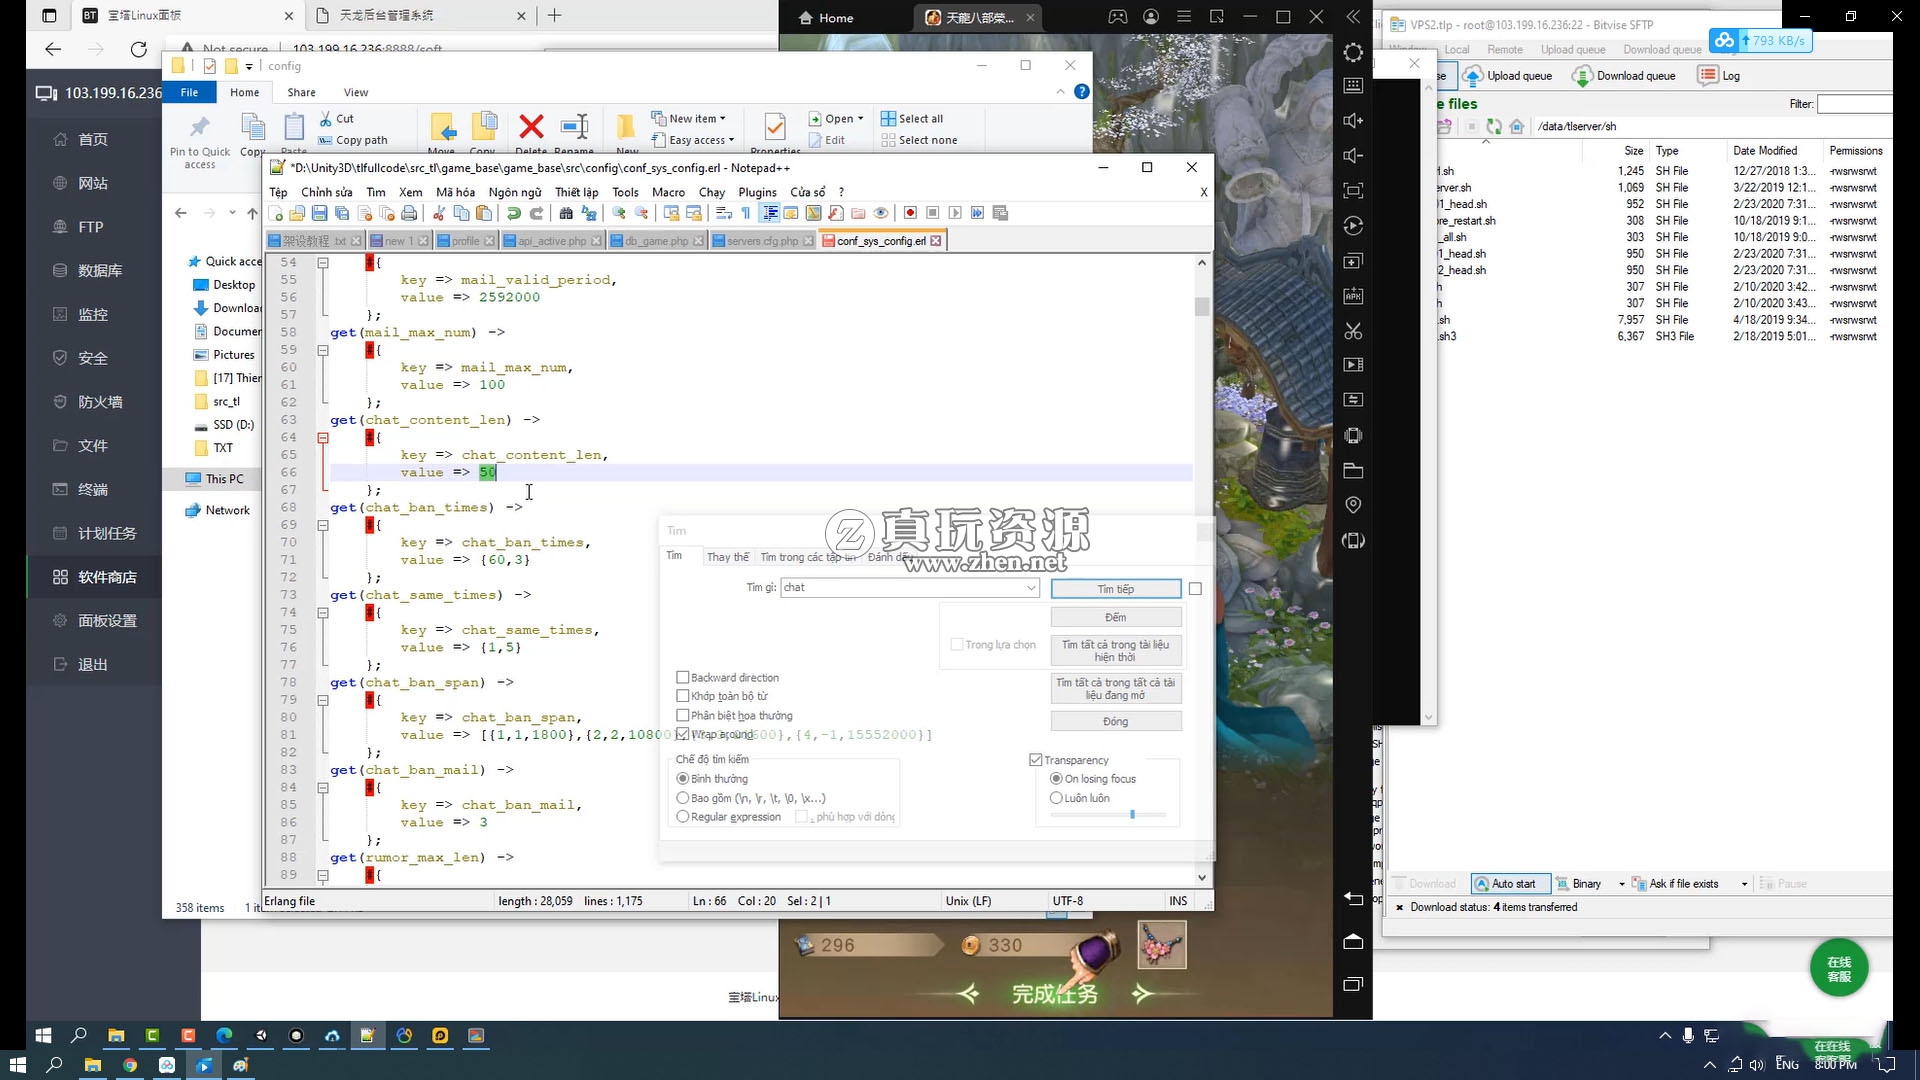Click Tìm tất cả trong tài liệu hiện thời

(x=1116, y=651)
